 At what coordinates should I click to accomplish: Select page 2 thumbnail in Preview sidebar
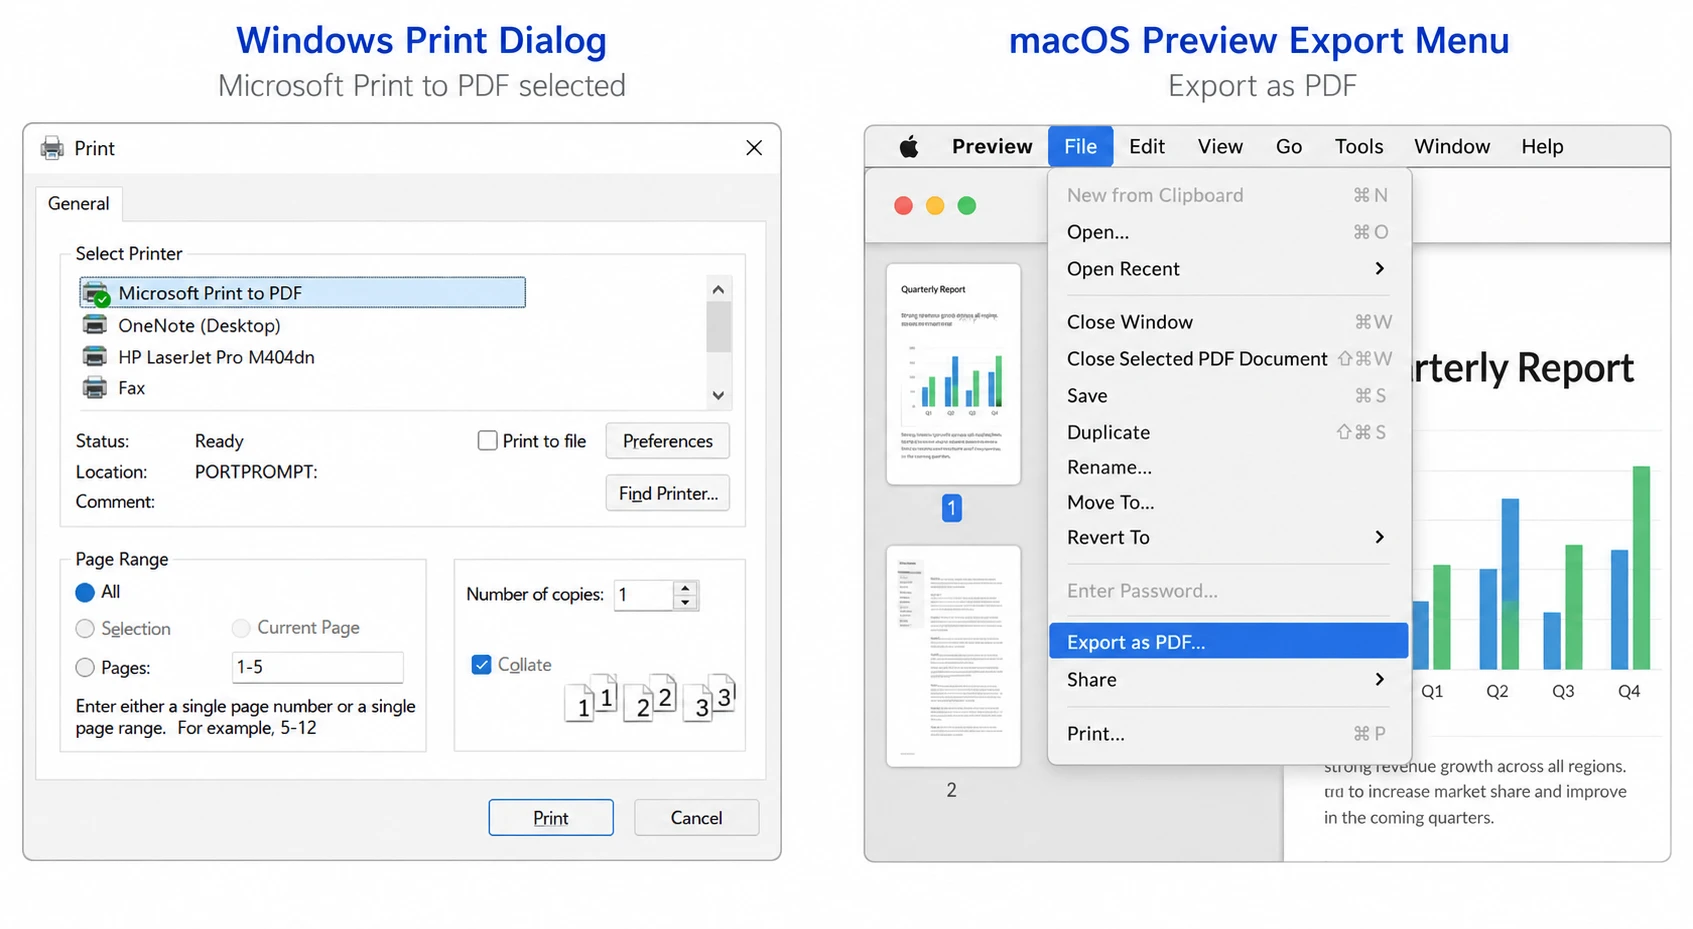tap(953, 656)
